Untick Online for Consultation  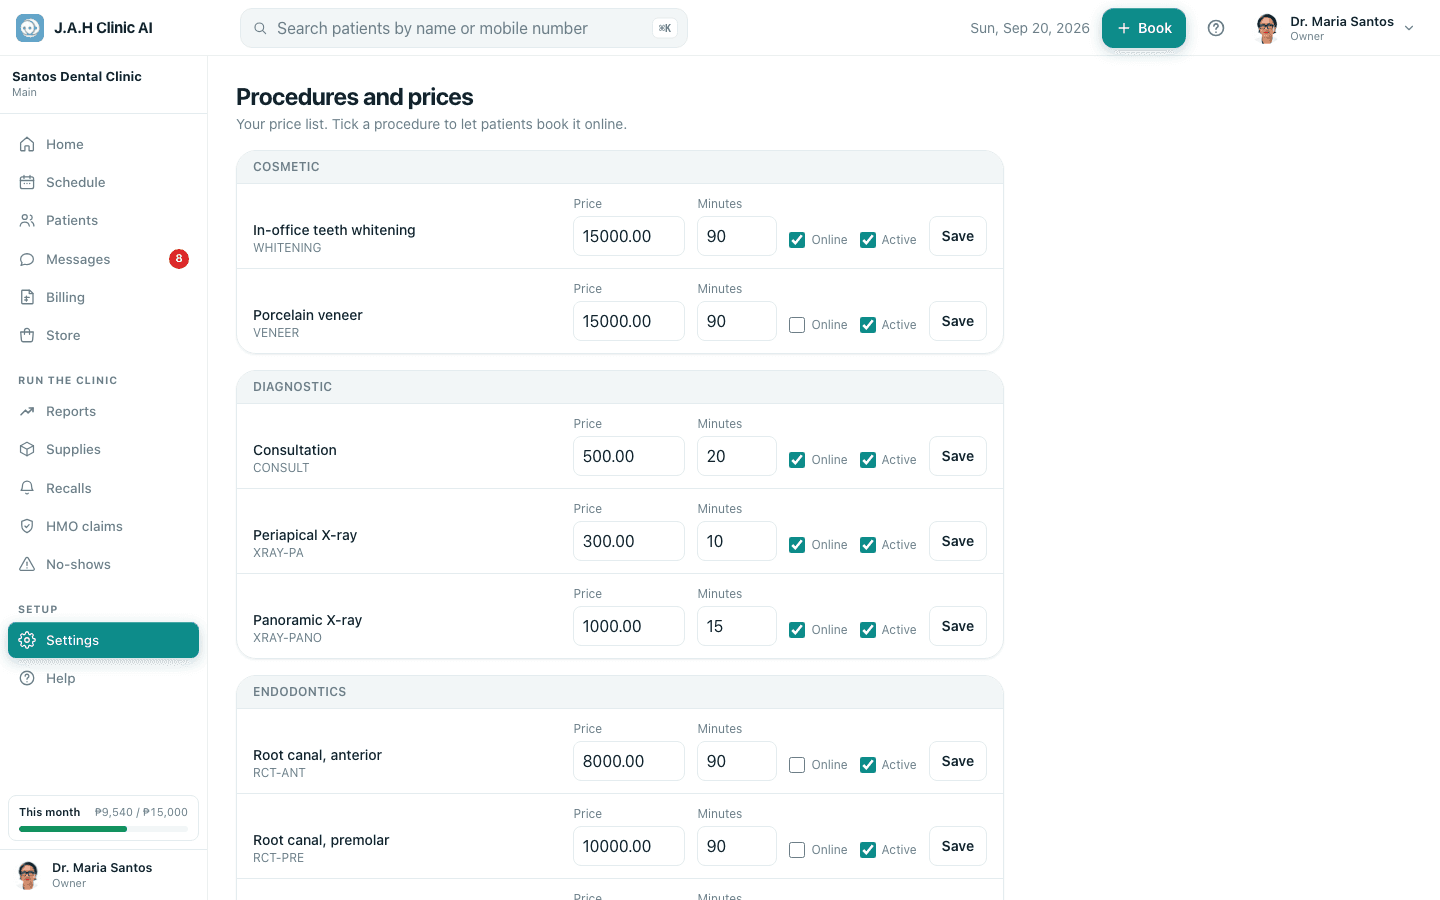coord(797,460)
